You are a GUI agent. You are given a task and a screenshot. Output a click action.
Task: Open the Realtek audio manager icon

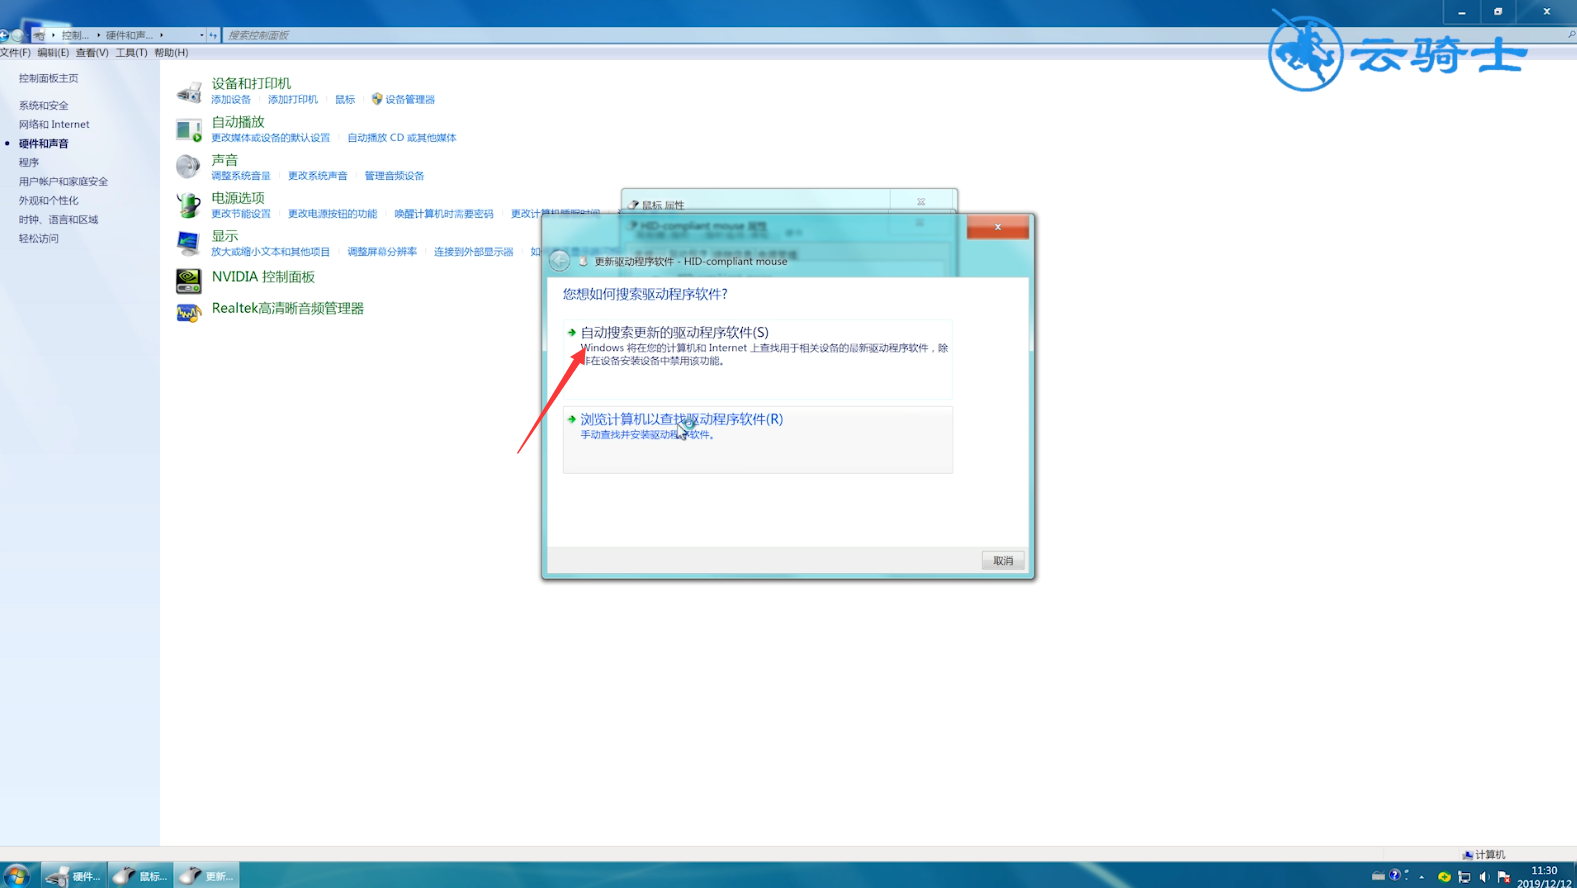(188, 312)
